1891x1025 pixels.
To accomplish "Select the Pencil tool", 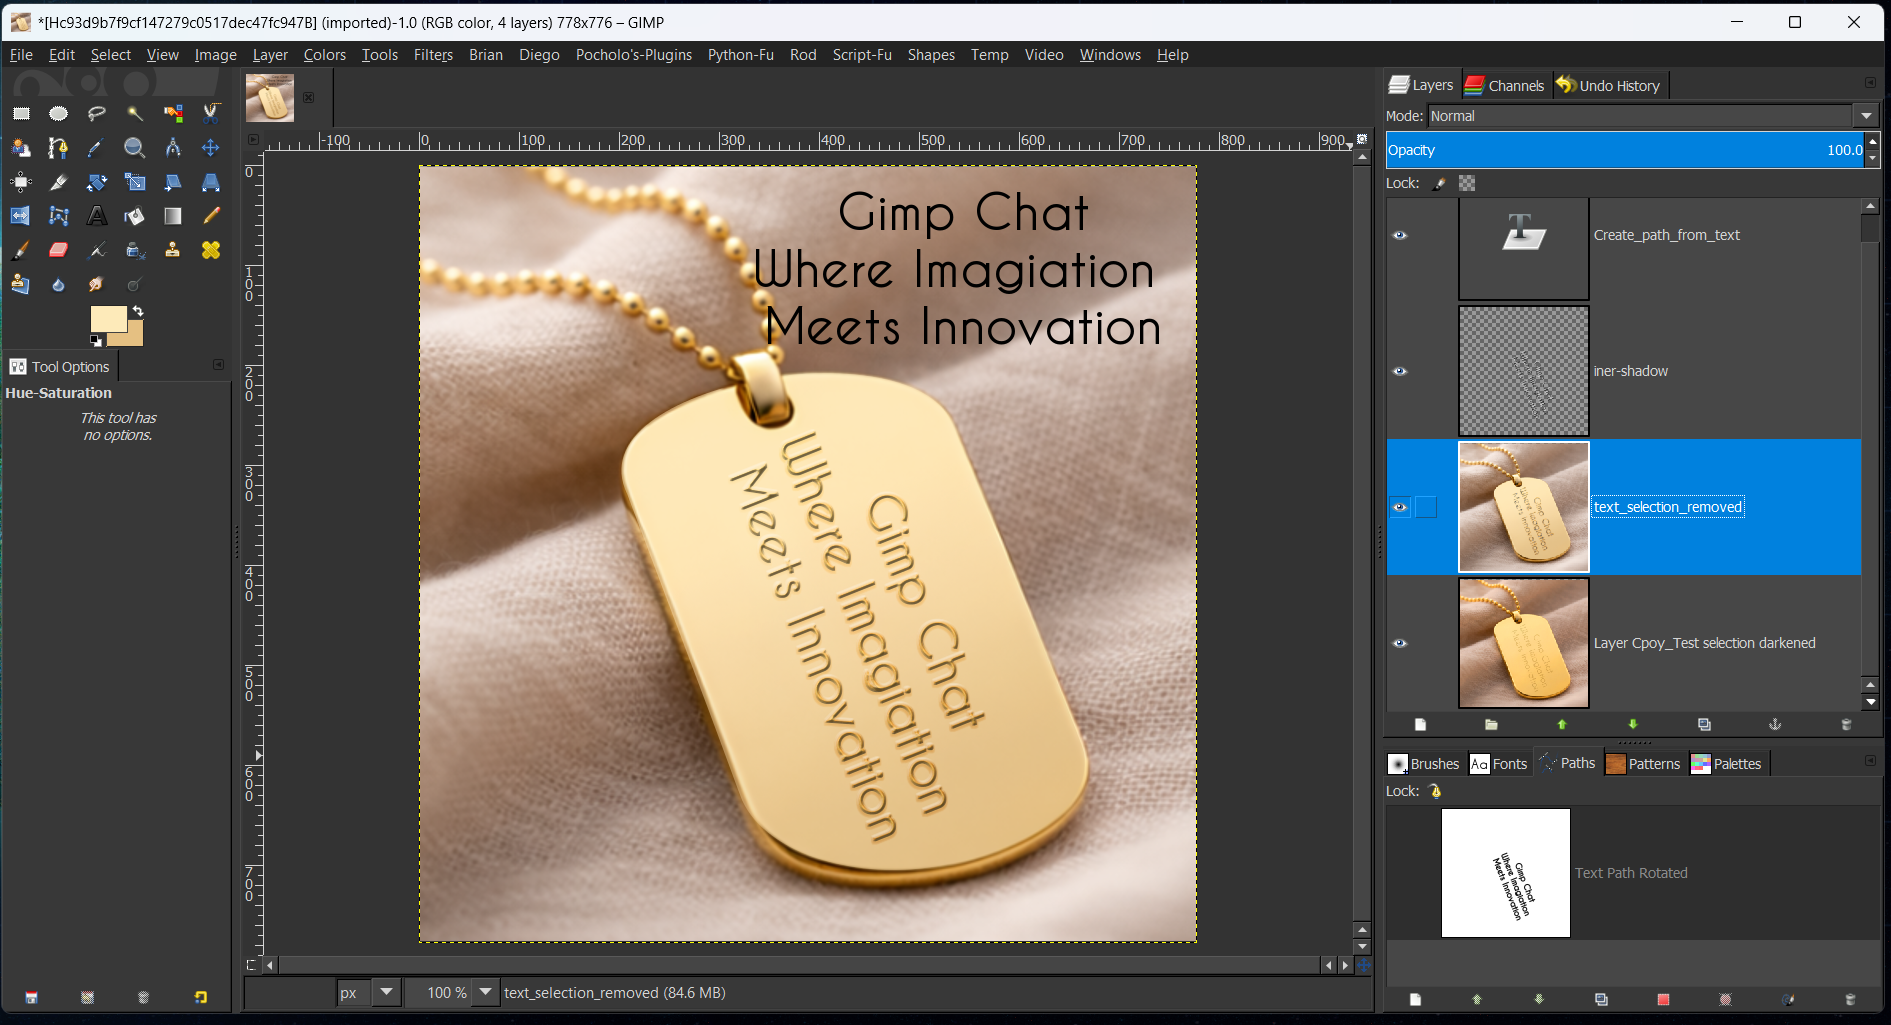I will tap(211, 216).
